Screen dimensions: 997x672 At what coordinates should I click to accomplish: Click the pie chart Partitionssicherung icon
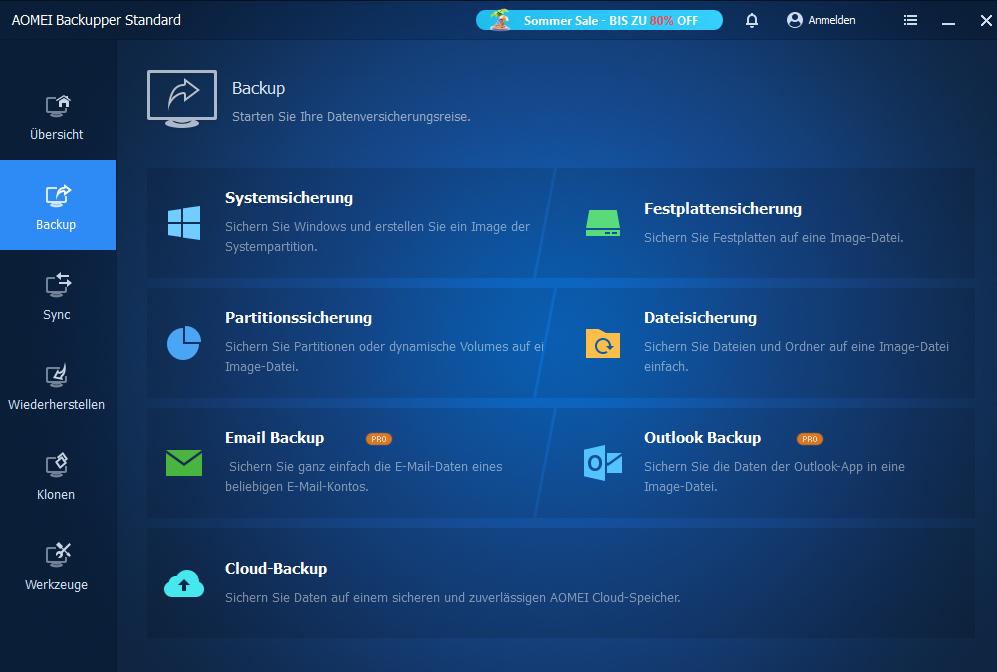184,343
